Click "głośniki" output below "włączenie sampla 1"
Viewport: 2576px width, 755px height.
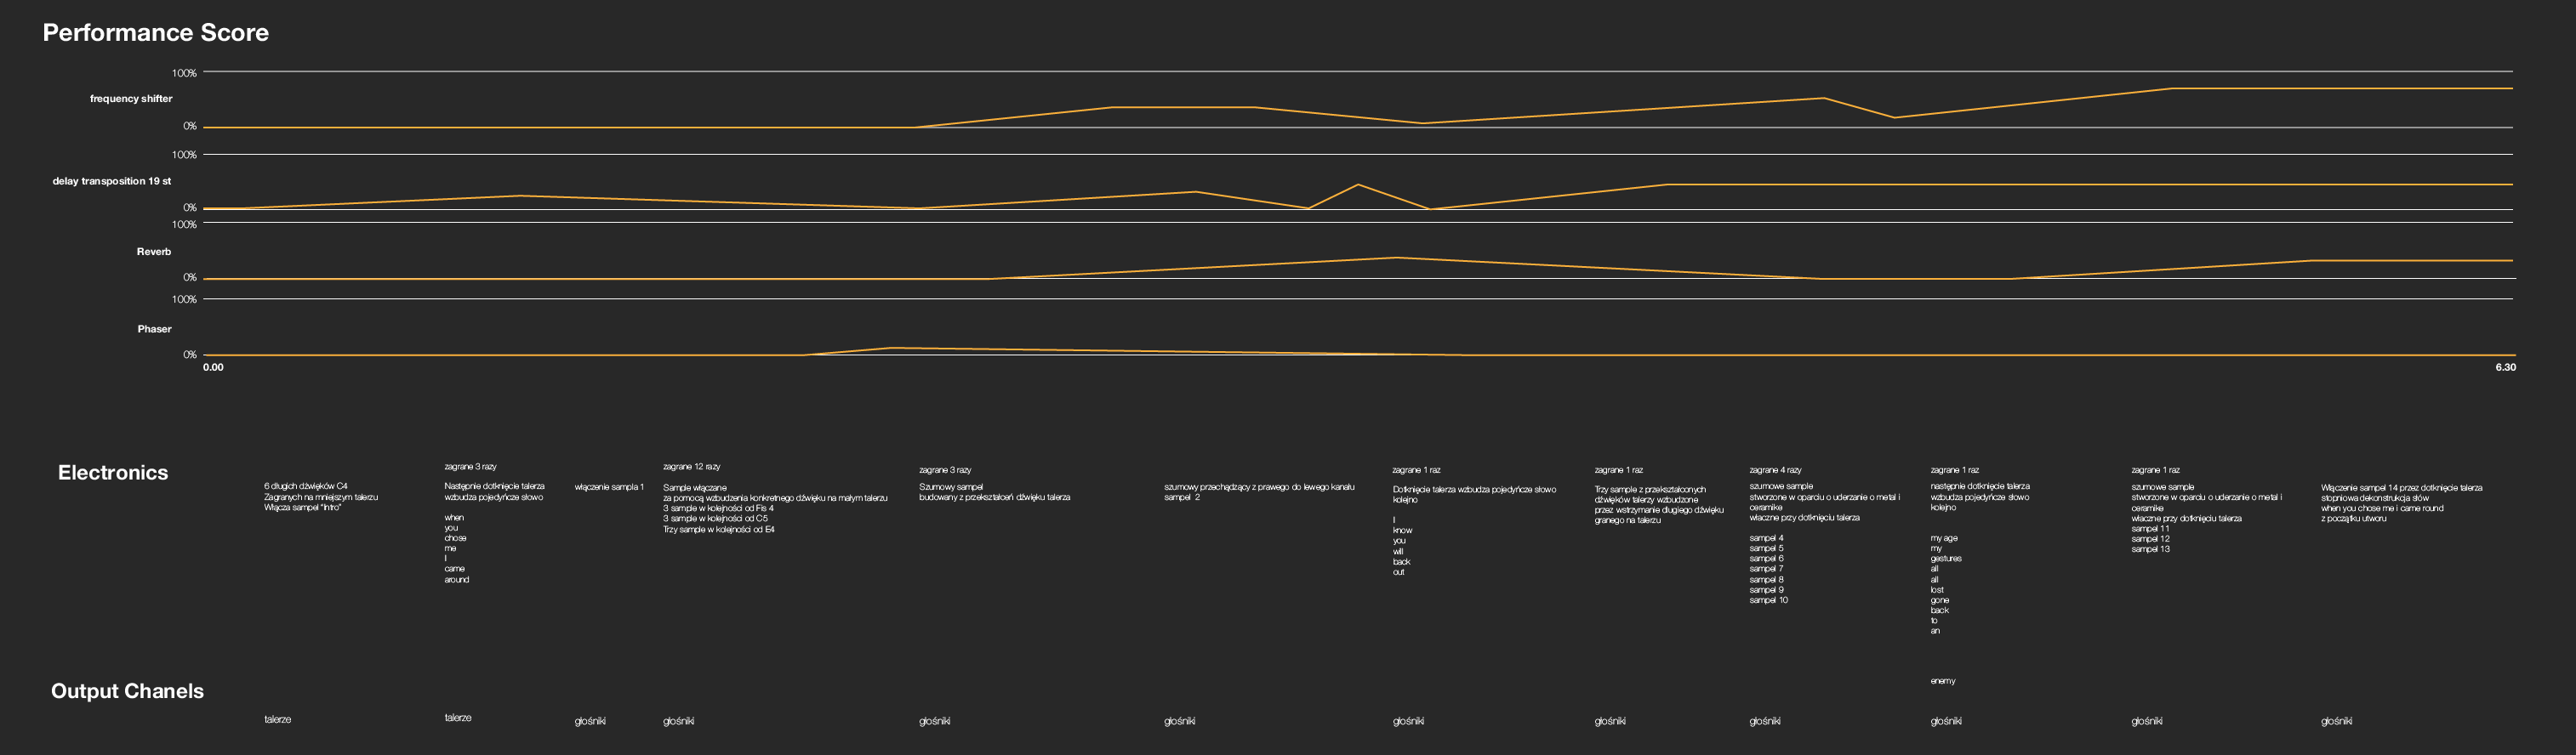(x=590, y=721)
